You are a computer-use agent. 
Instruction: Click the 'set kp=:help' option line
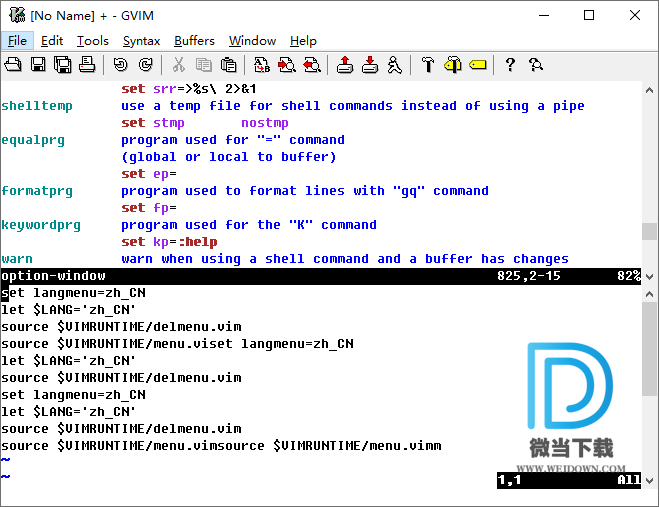[169, 242]
